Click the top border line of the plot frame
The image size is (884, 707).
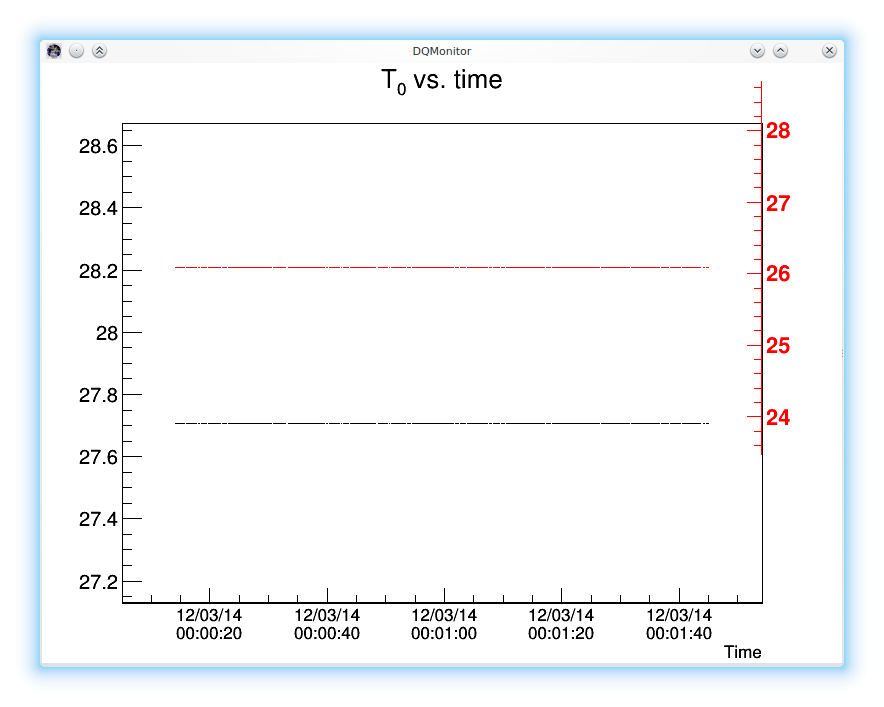click(x=440, y=121)
